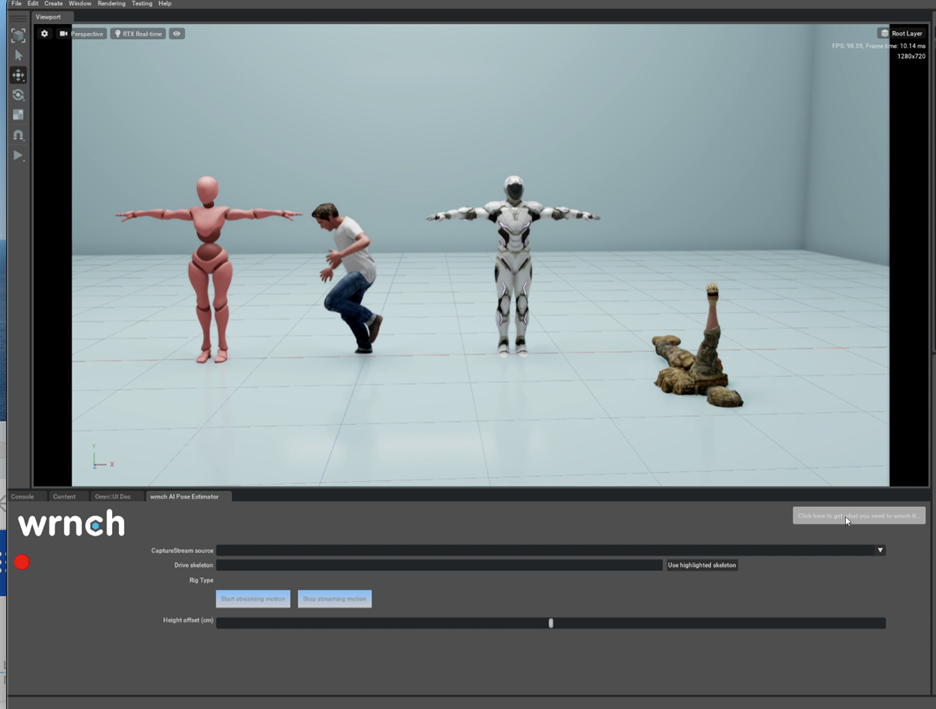Expand the RTX Real-time renderer menu
936x709 pixels.
tap(138, 34)
